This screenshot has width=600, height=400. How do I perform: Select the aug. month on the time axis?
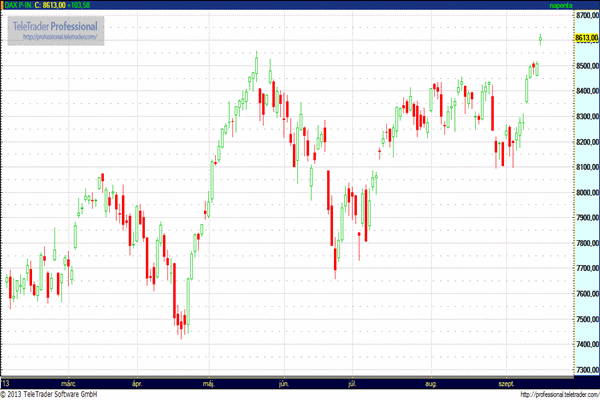431,383
